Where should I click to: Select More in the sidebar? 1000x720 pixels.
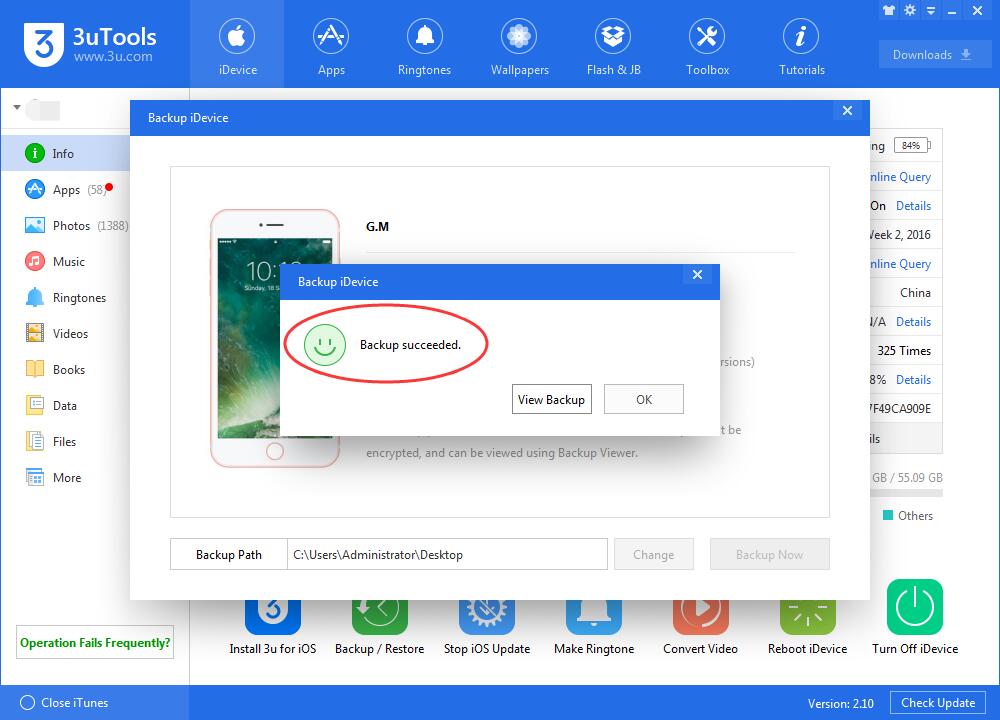click(65, 478)
